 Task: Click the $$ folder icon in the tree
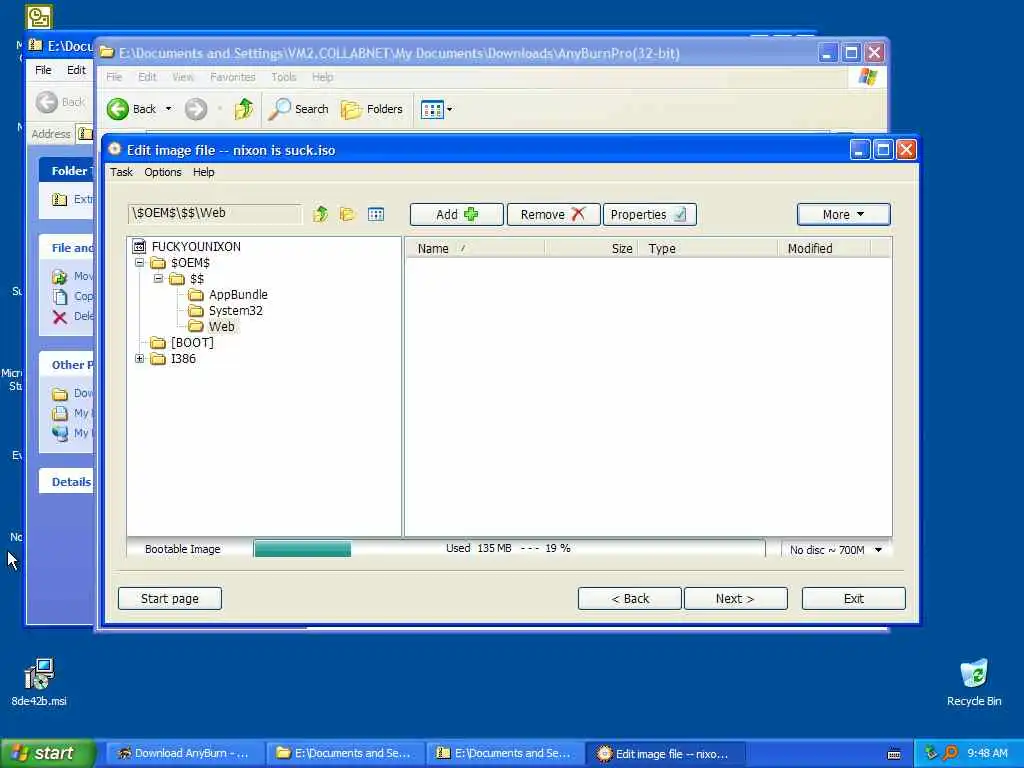(x=177, y=279)
